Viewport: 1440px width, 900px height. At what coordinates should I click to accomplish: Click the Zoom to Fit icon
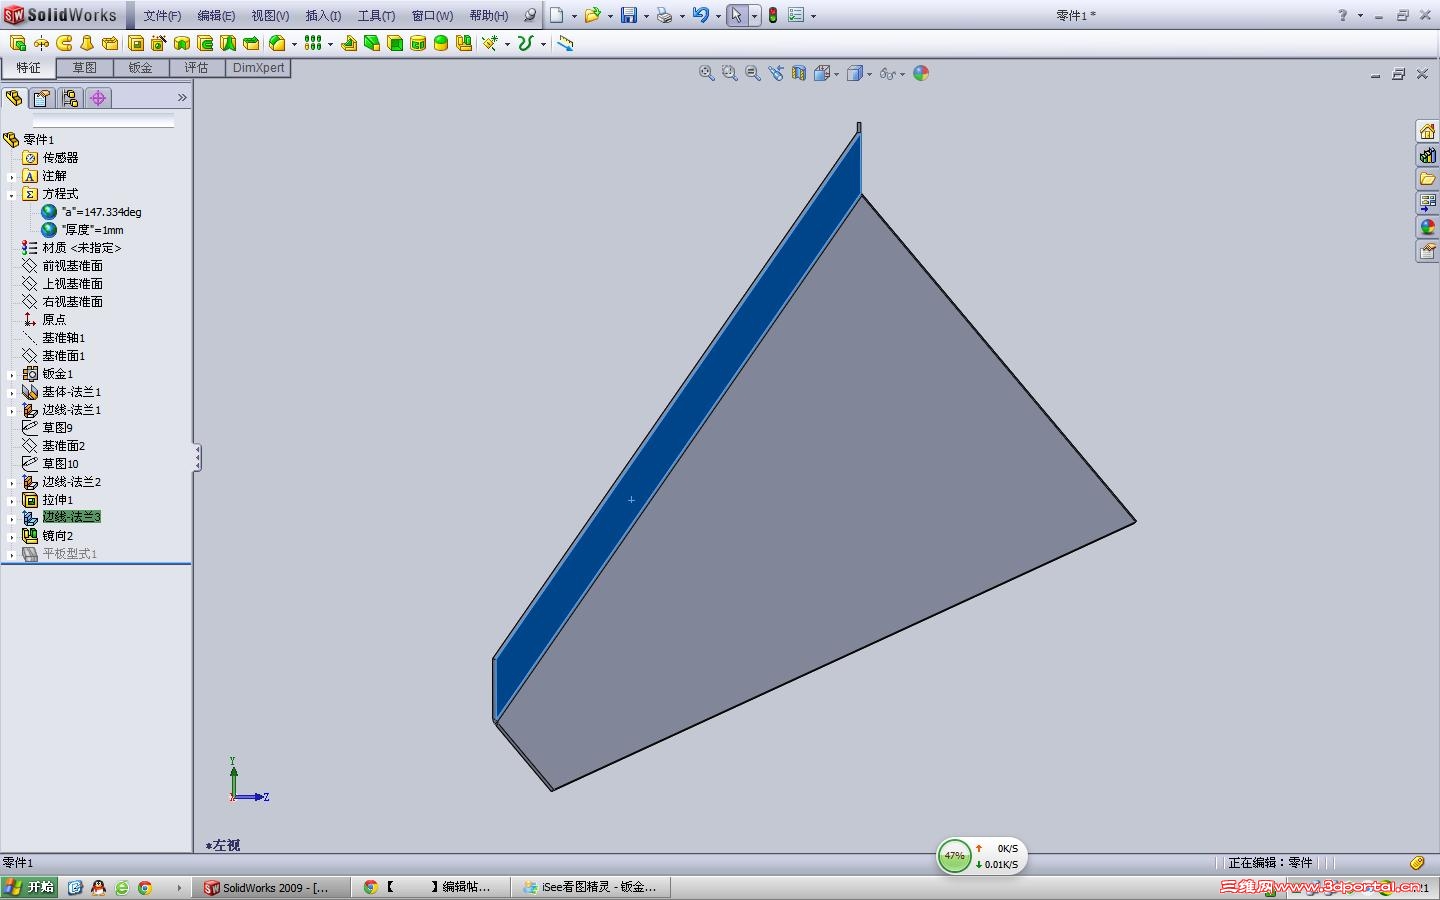click(706, 73)
